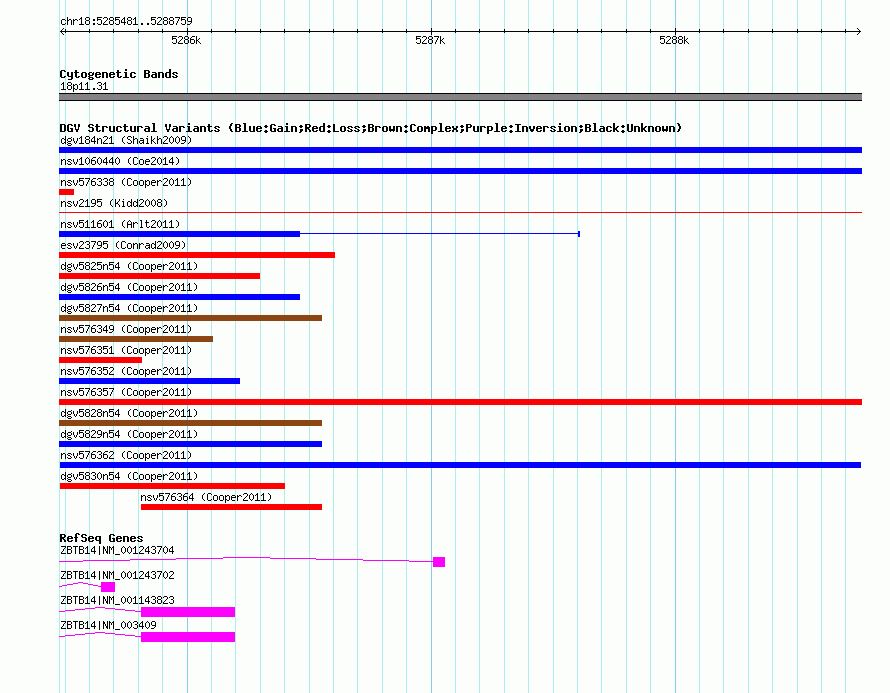Click the brown dgv5827n54 complex bar
This screenshot has width=890, height=693.
tap(191, 318)
